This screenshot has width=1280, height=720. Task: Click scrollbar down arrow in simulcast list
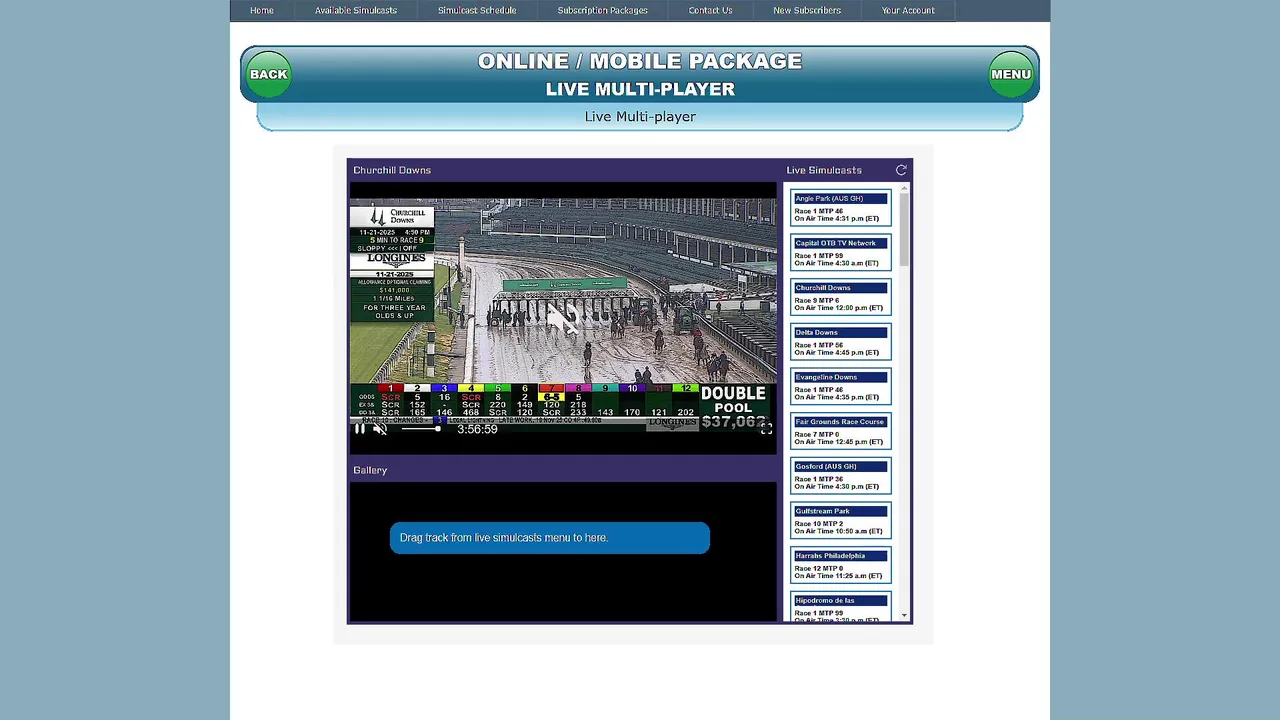click(x=904, y=616)
